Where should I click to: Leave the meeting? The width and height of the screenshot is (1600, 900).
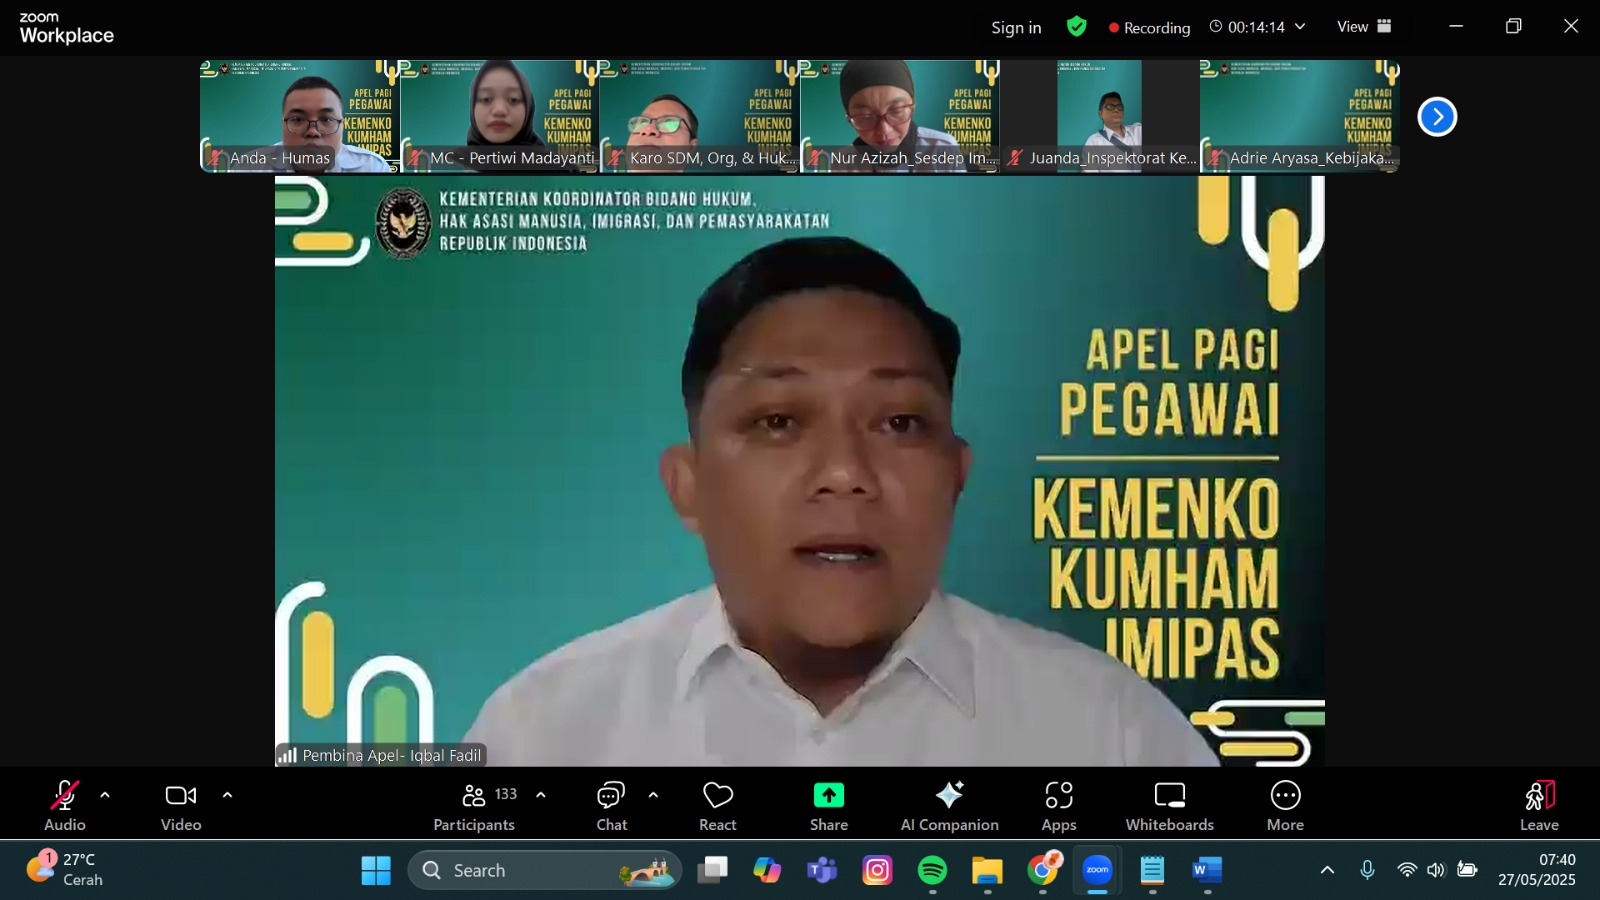point(1539,806)
